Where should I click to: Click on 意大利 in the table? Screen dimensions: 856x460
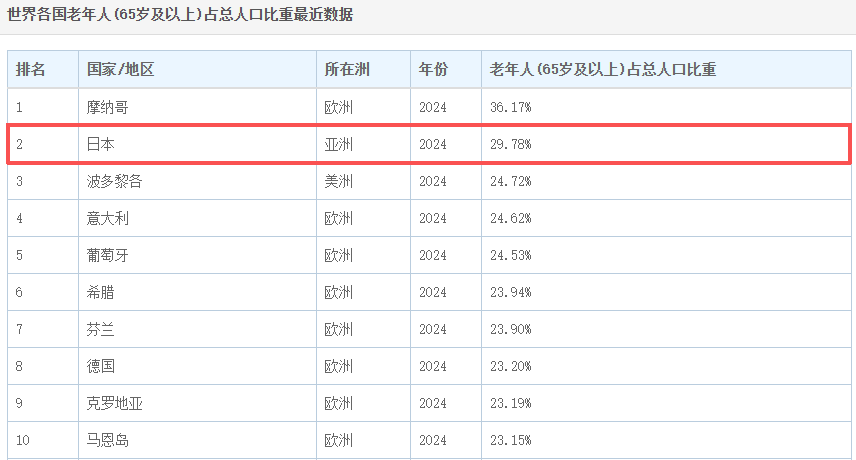point(108,218)
